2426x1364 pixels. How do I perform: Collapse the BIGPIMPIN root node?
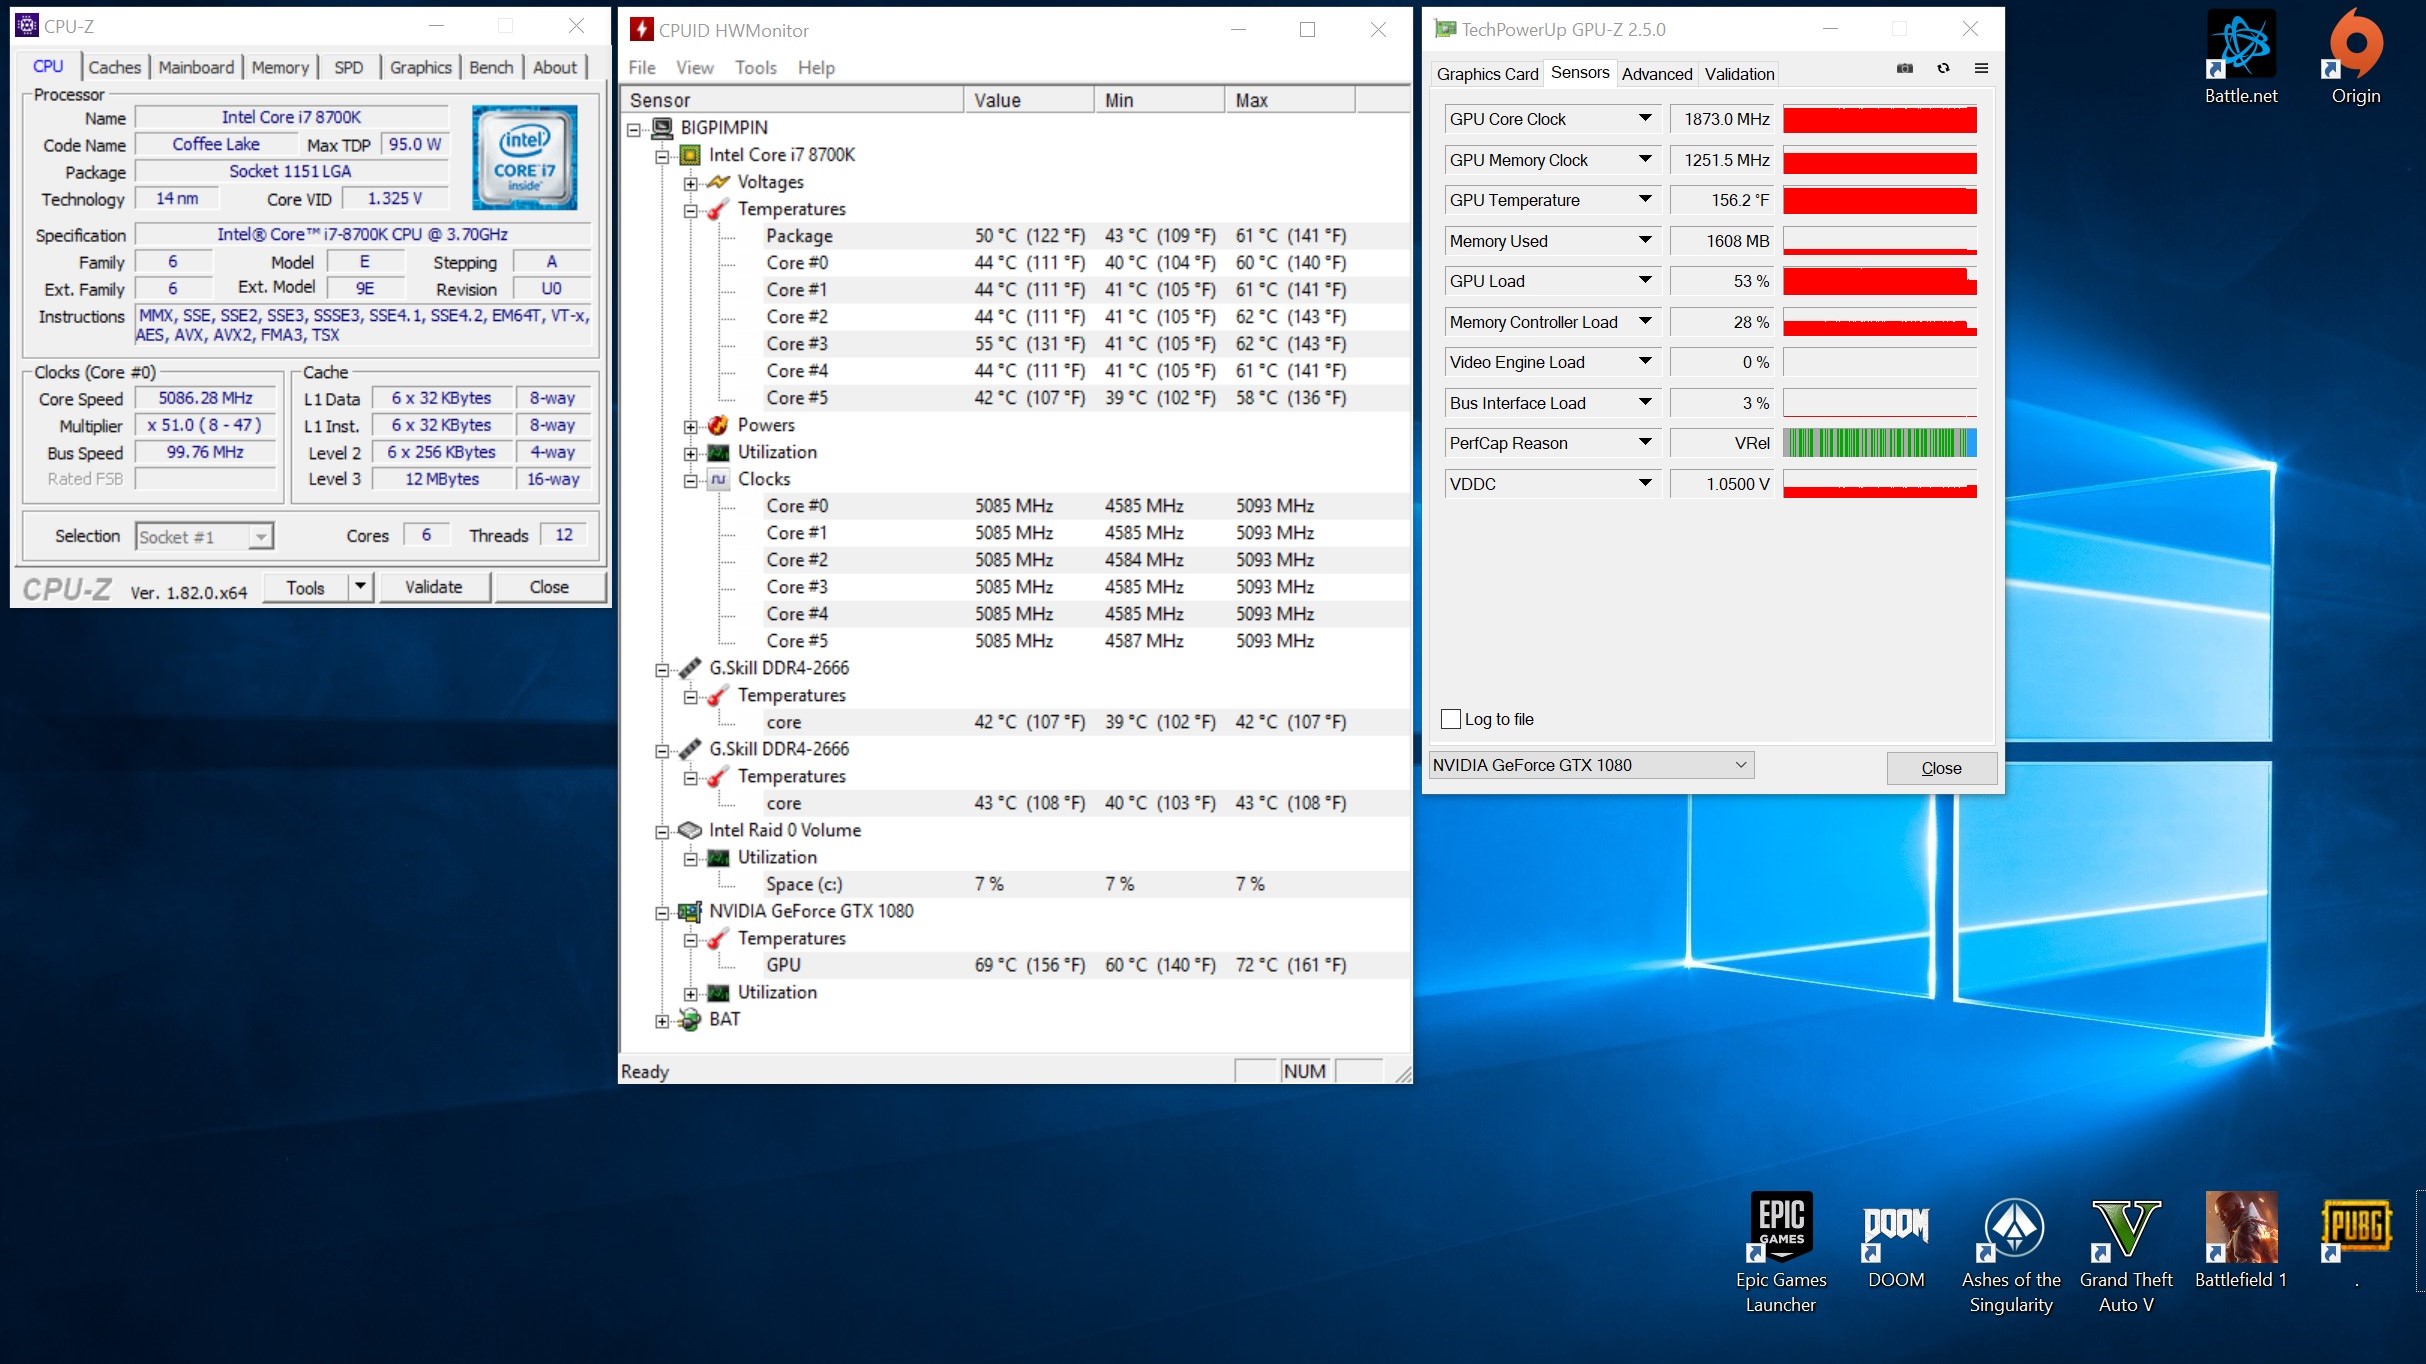[634, 129]
